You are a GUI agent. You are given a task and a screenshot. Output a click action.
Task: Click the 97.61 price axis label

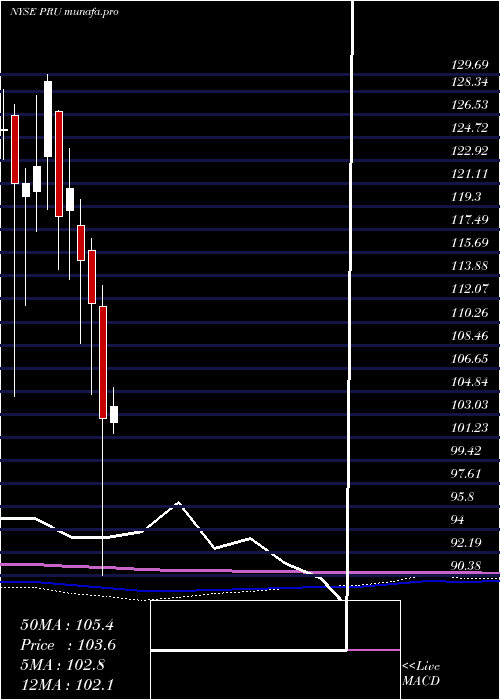point(467,475)
